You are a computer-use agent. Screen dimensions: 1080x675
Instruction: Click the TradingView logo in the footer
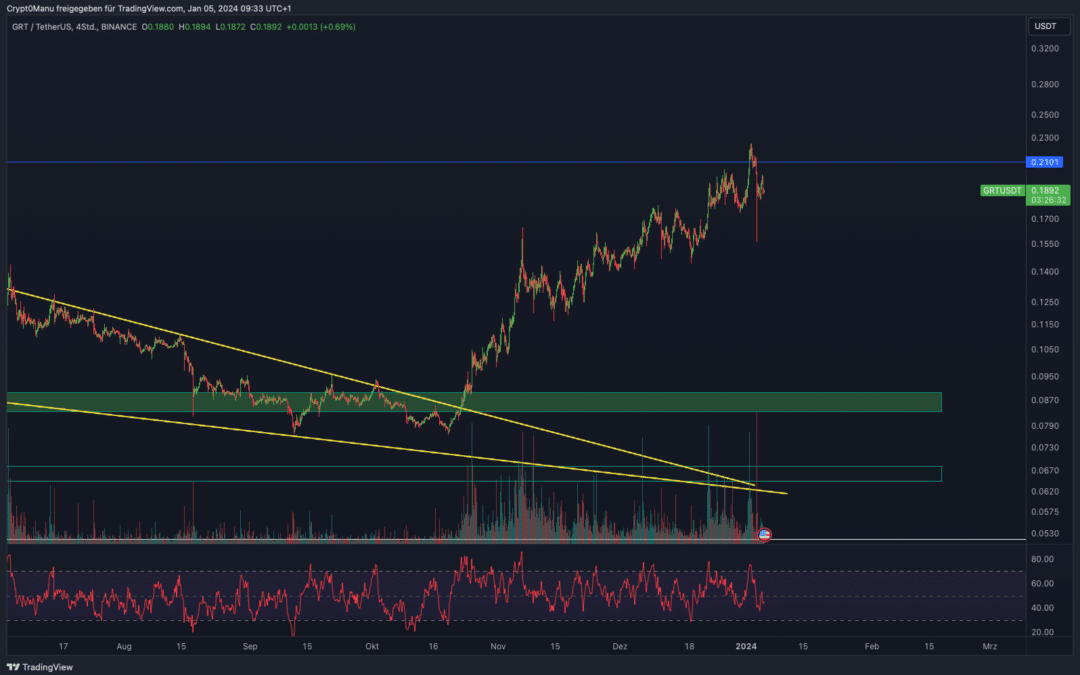[x=40, y=667]
